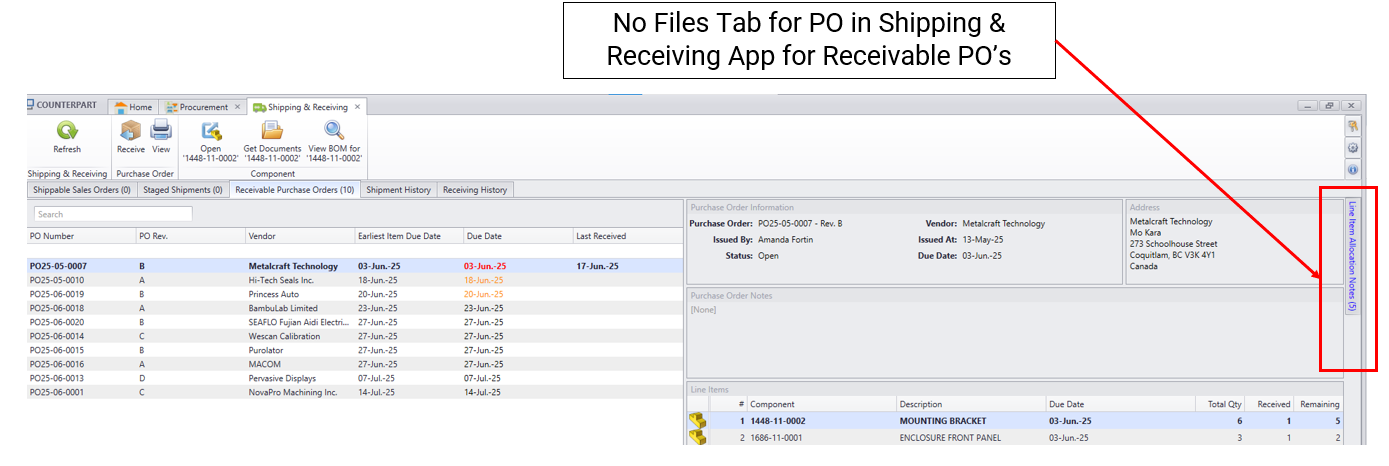
Task: Sort by the Due Date column header in PO list
Action: 482,236
